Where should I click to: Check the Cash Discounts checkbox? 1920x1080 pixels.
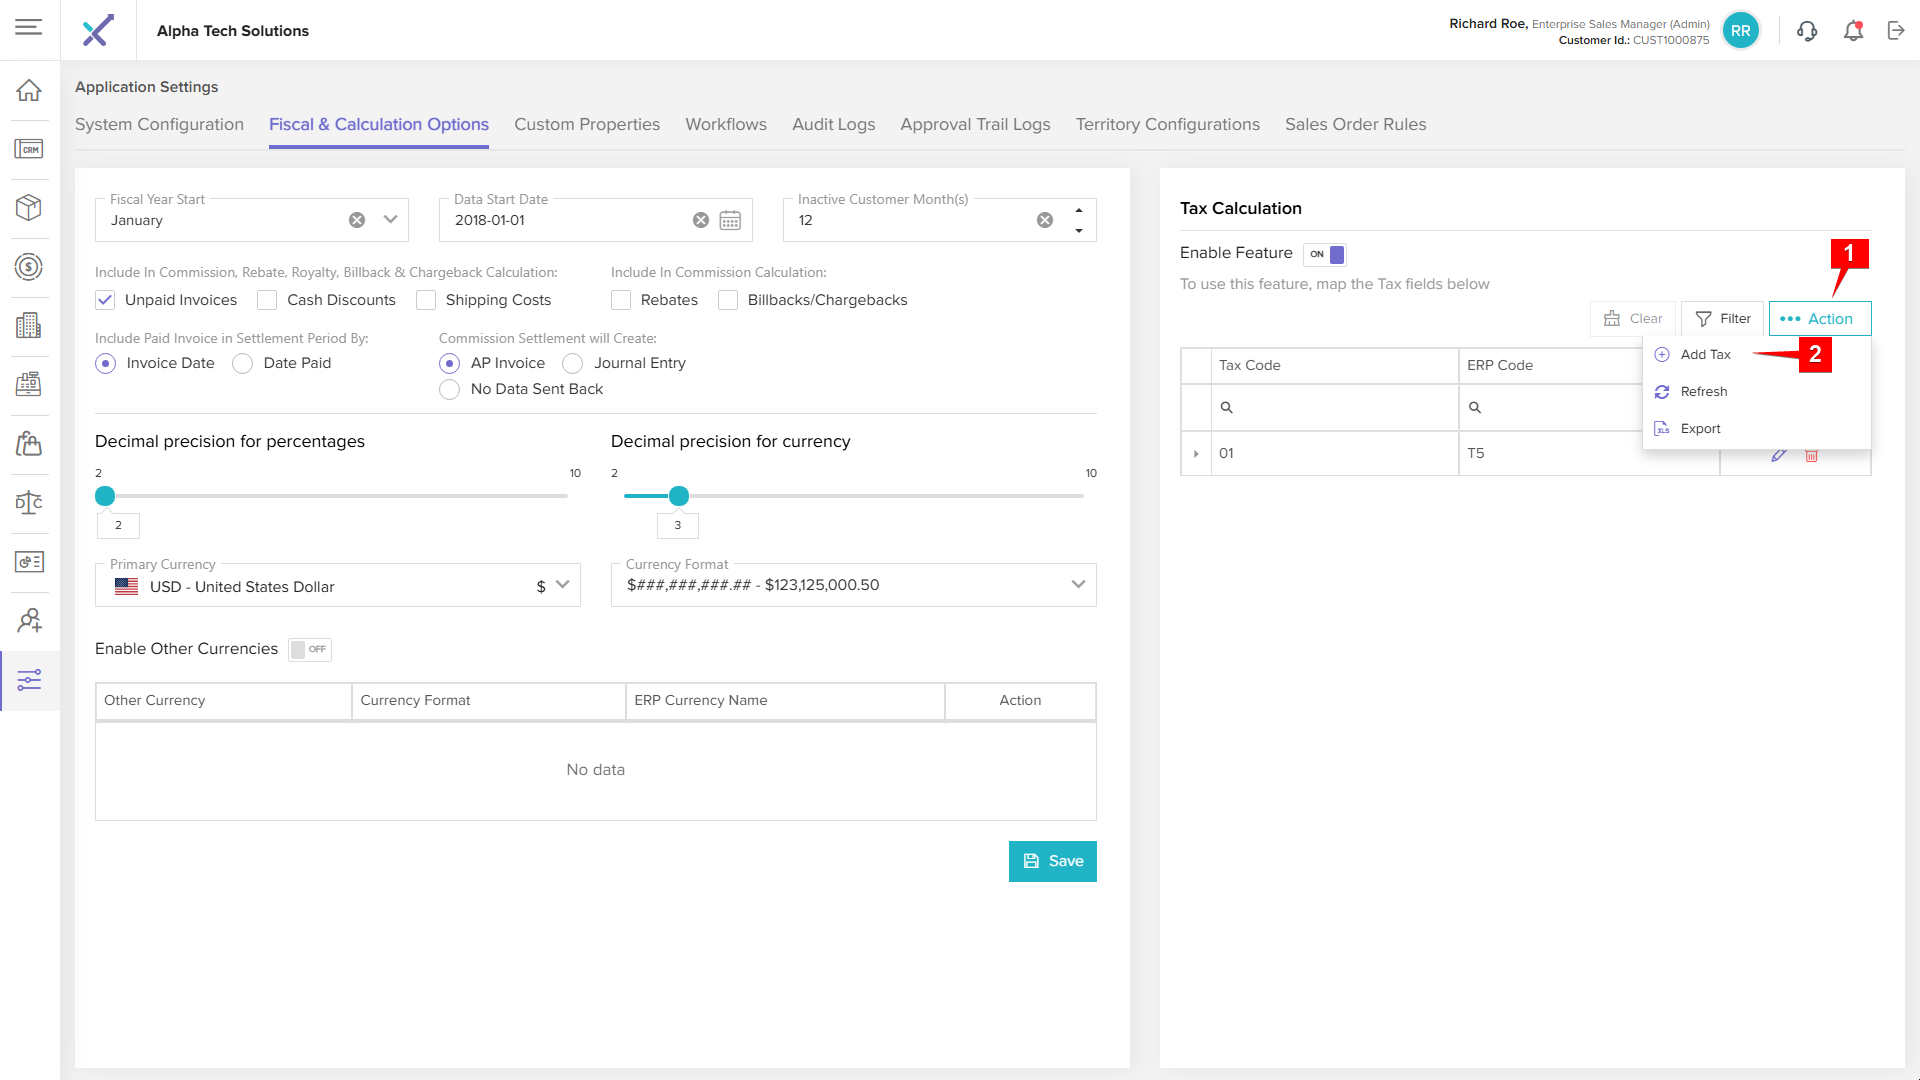(267, 300)
